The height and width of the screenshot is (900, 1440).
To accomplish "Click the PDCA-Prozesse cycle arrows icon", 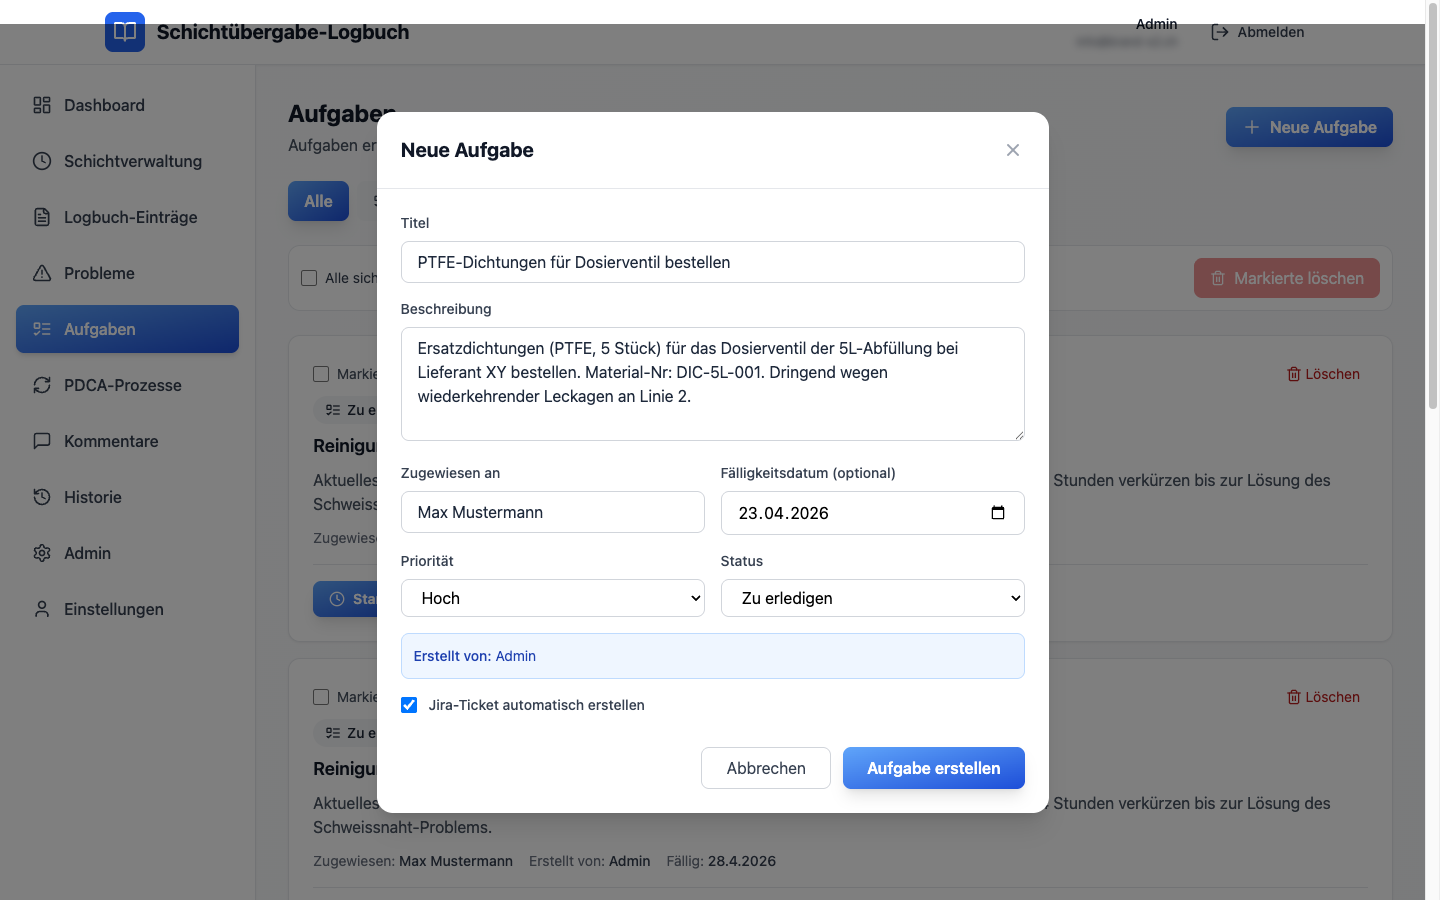I will pos(42,385).
